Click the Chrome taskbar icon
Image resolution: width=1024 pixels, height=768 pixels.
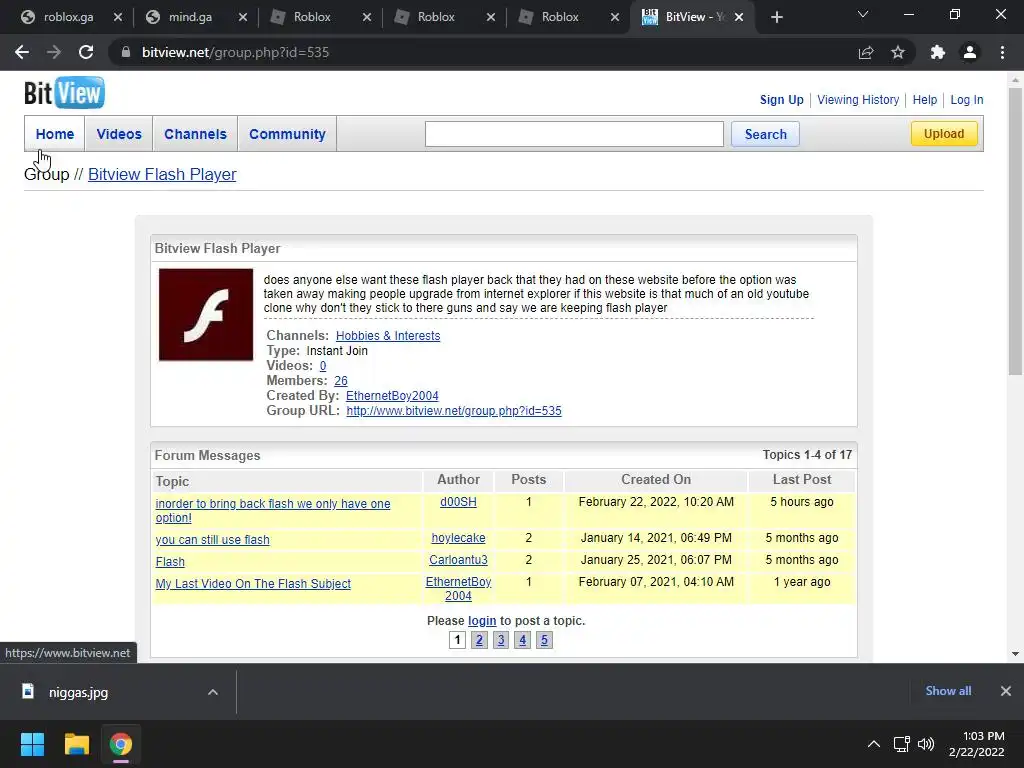[x=120, y=744]
